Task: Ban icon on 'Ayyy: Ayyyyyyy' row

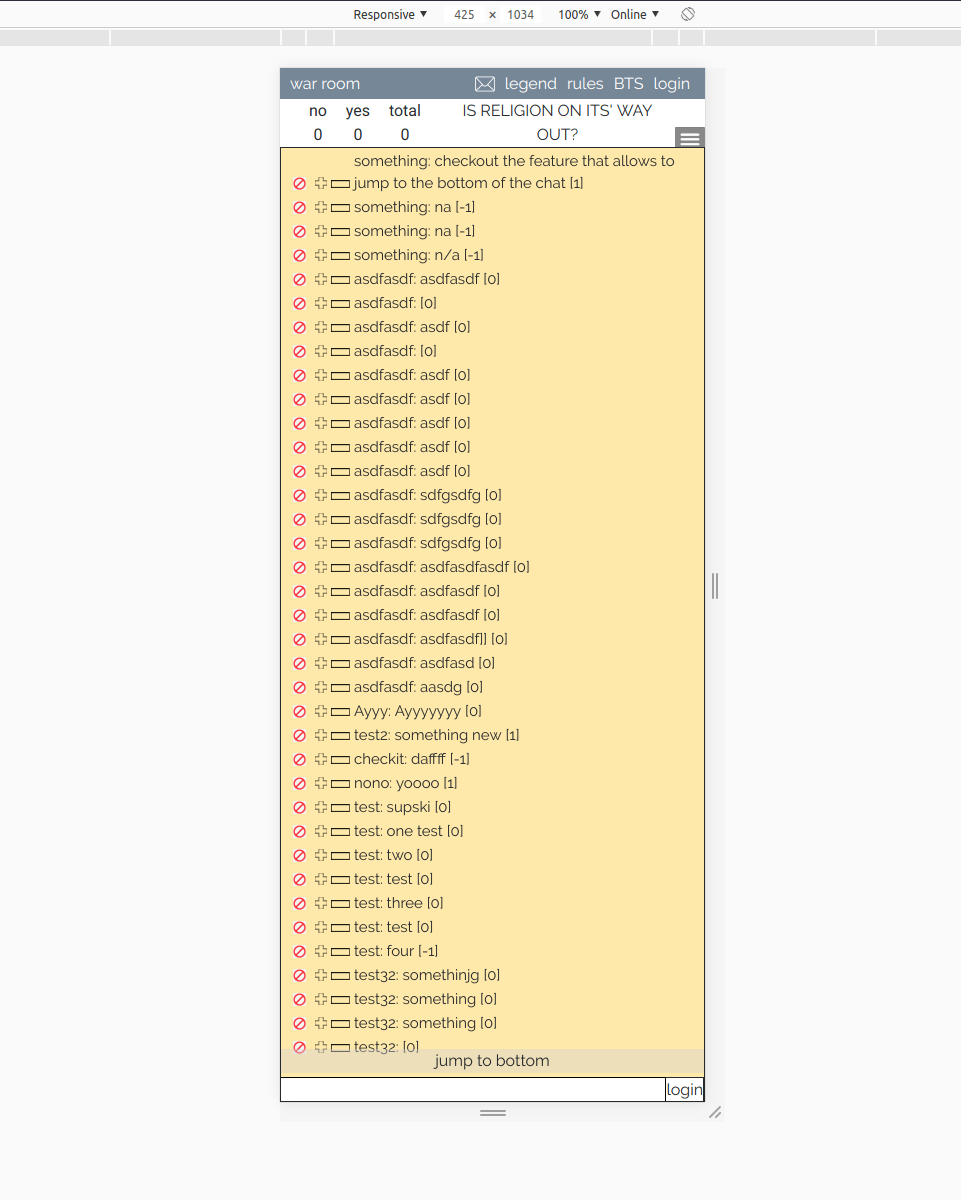Action: pos(299,712)
